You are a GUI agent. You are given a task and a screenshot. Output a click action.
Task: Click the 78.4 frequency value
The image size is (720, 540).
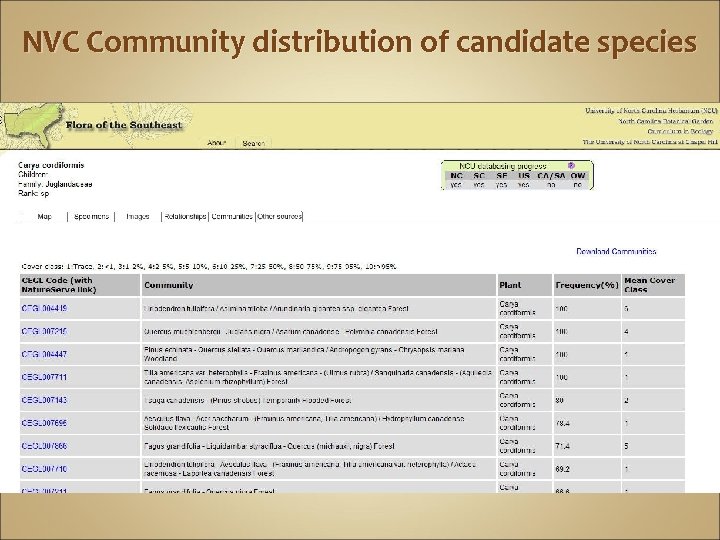[x=562, y=423]
